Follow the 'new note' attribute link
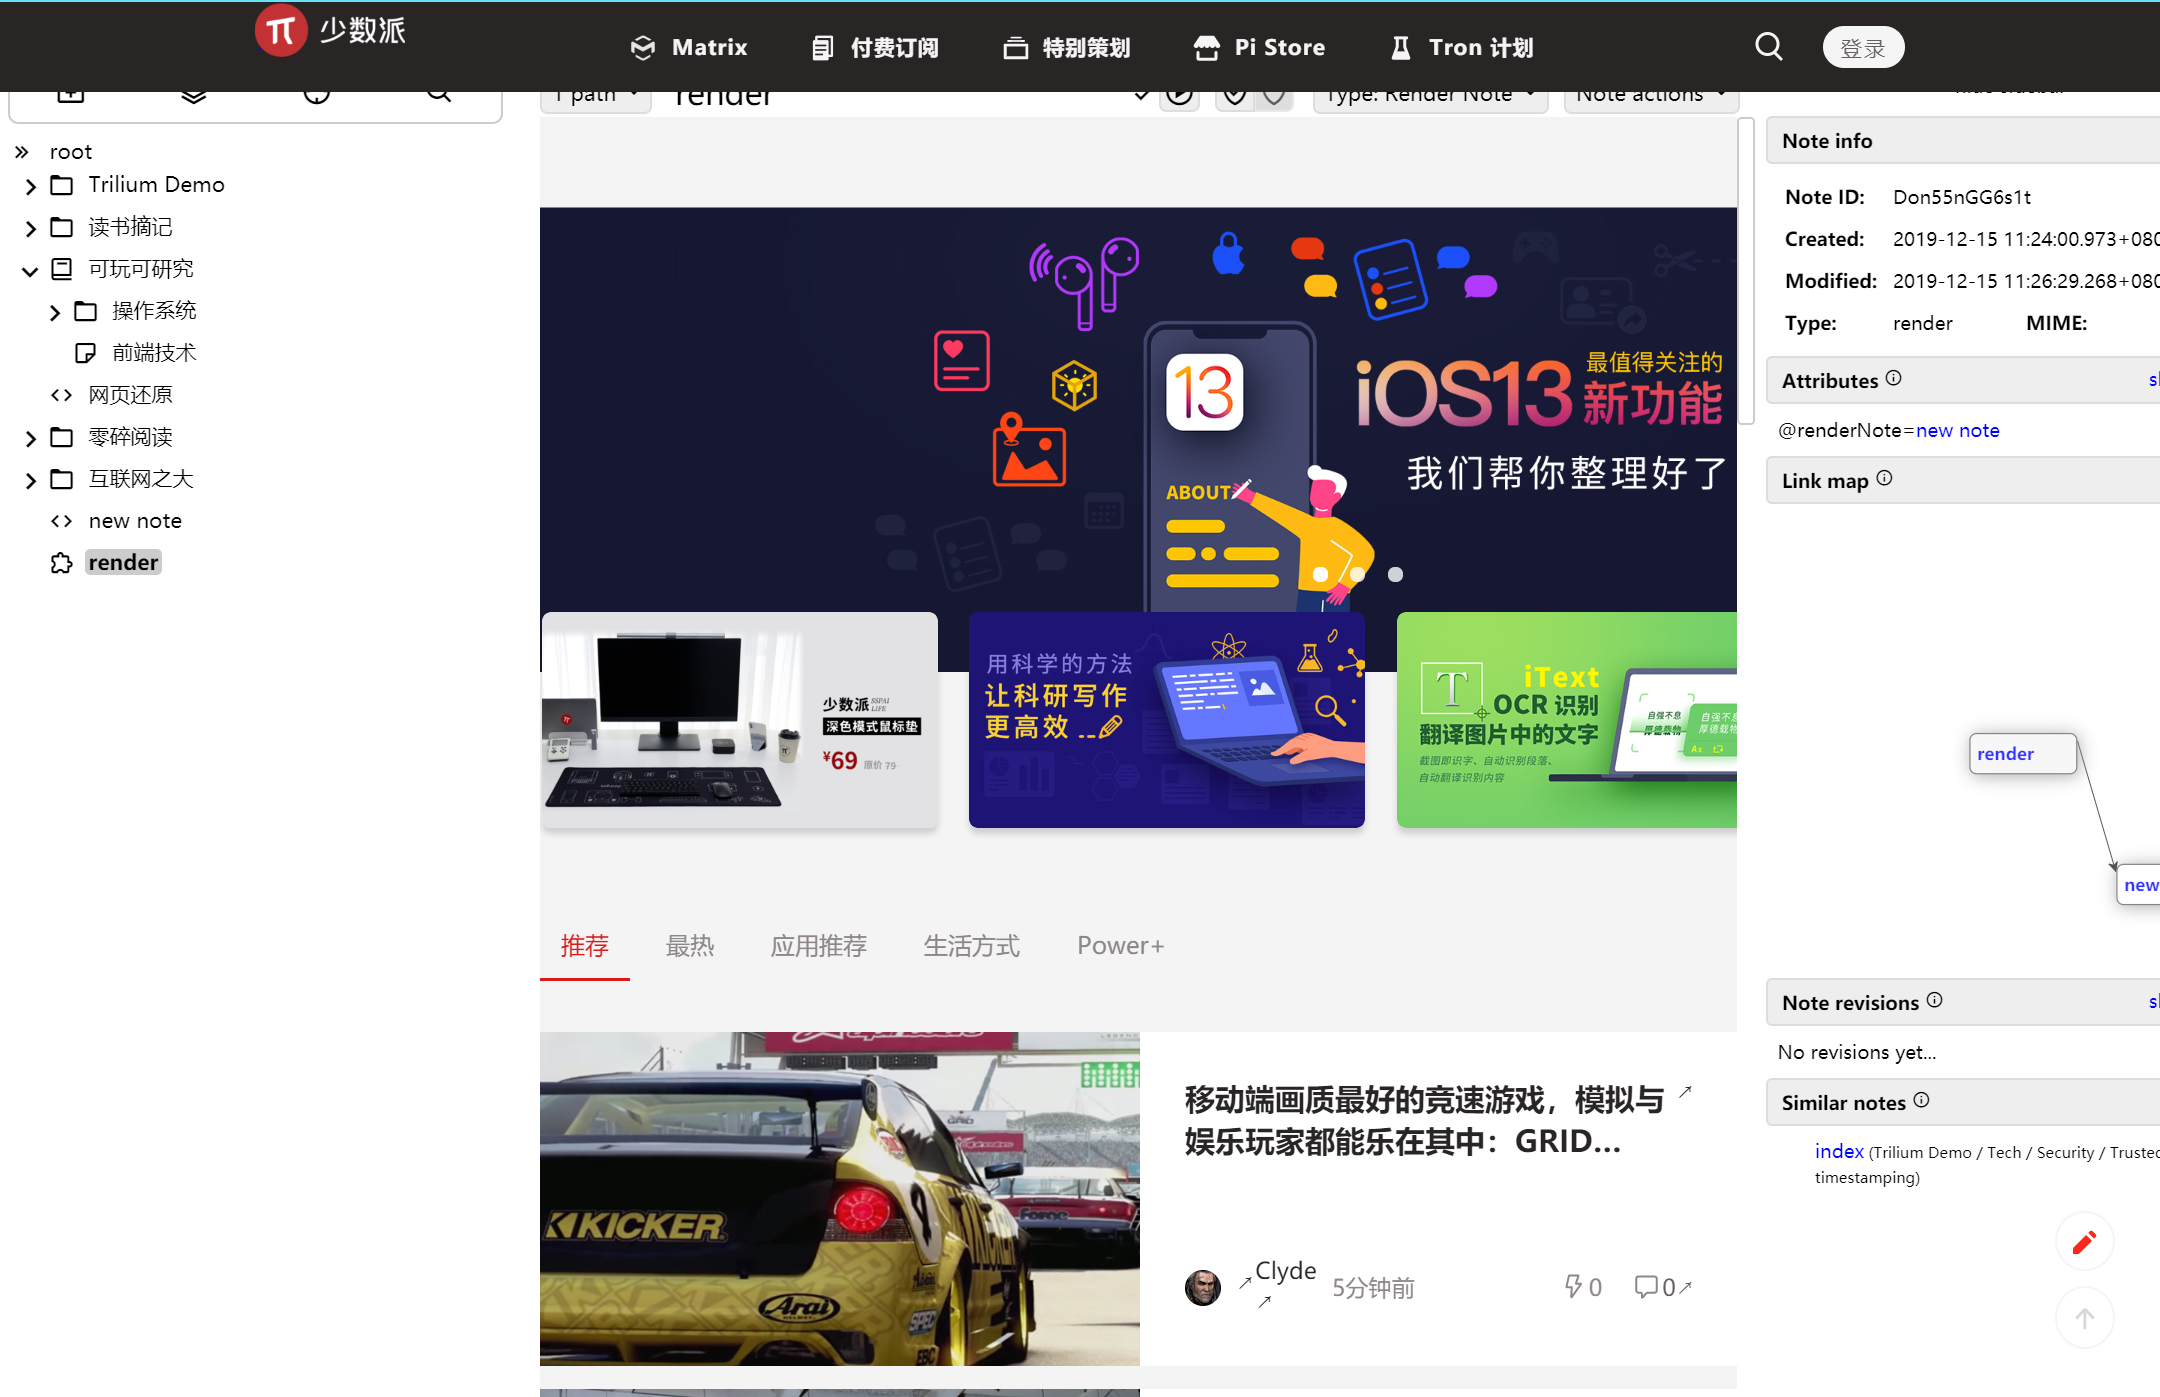 [1957, 430]
